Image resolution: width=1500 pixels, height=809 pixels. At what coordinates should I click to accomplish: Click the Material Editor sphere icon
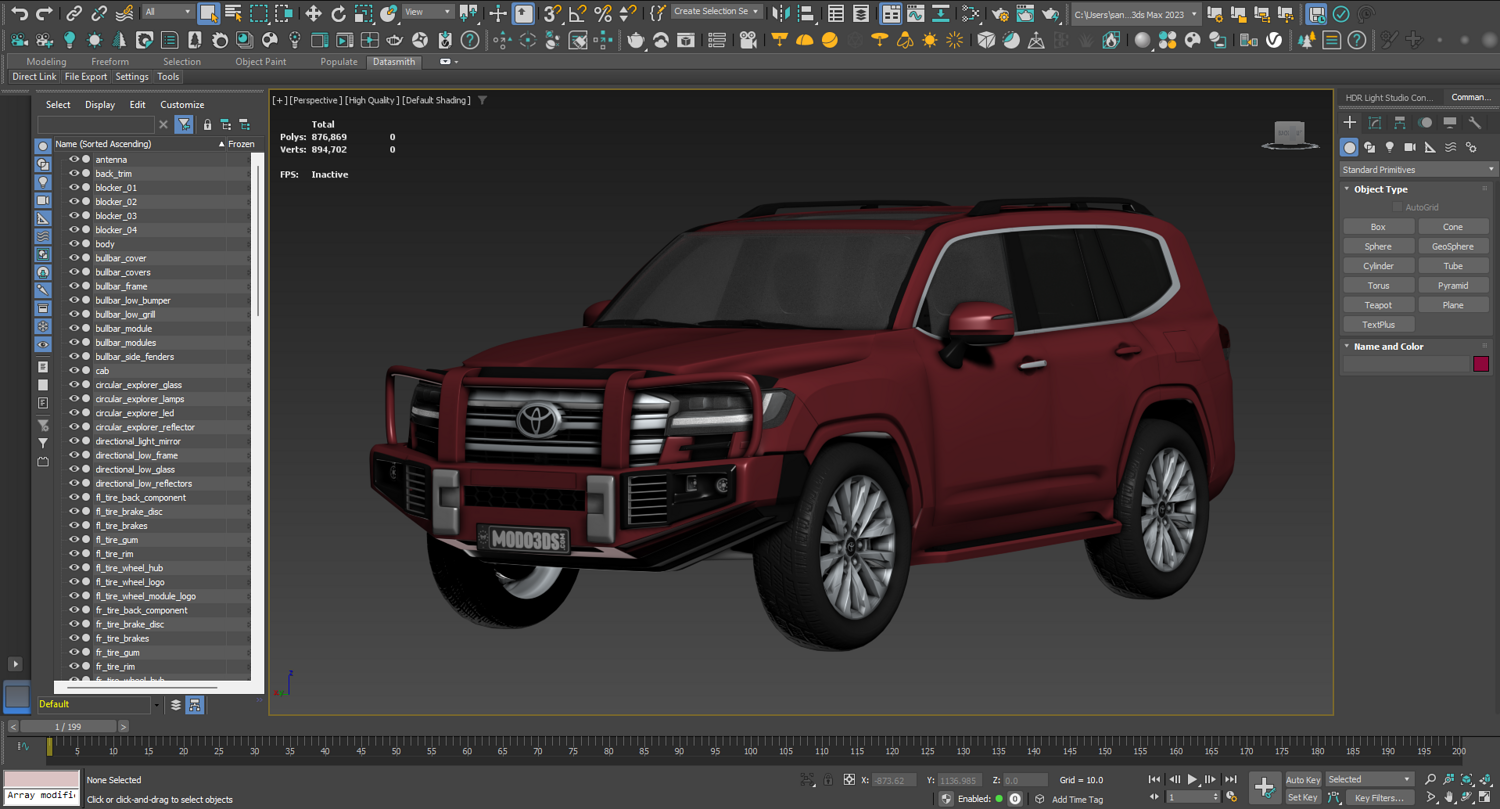[1143, 40]
